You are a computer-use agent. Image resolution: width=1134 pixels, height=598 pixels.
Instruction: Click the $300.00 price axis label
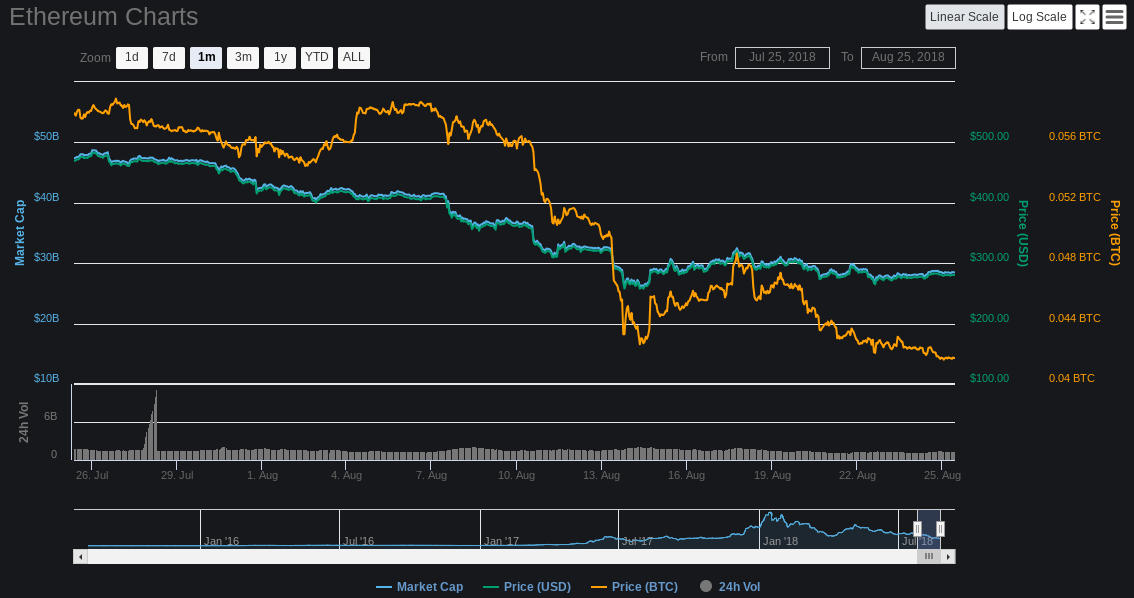point(989,257)
